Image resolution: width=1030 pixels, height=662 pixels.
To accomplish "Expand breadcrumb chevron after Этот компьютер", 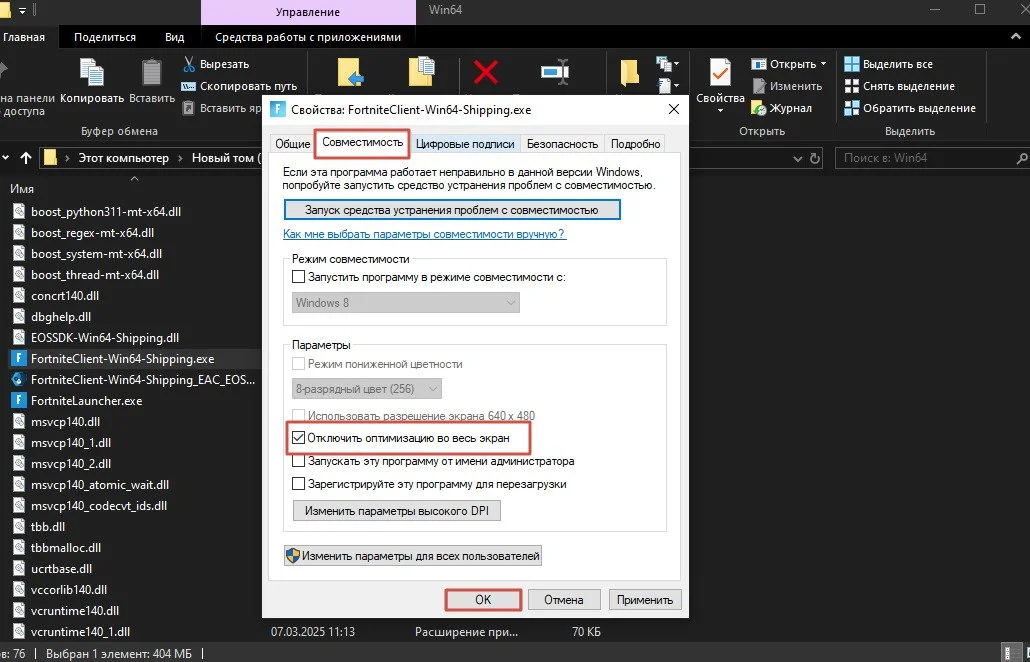I will point(180,158).
